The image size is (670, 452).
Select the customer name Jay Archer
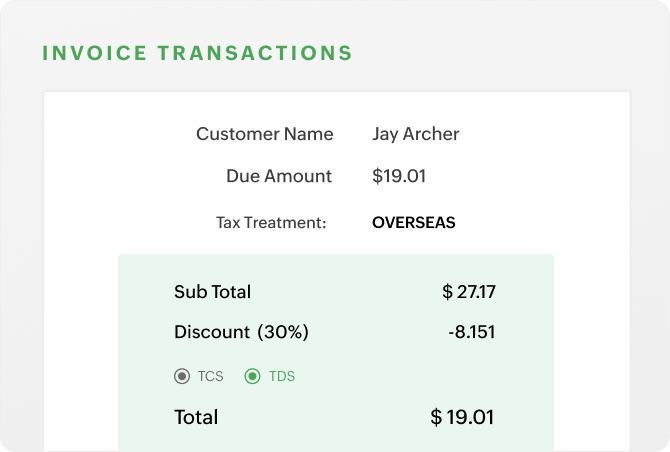415,134
